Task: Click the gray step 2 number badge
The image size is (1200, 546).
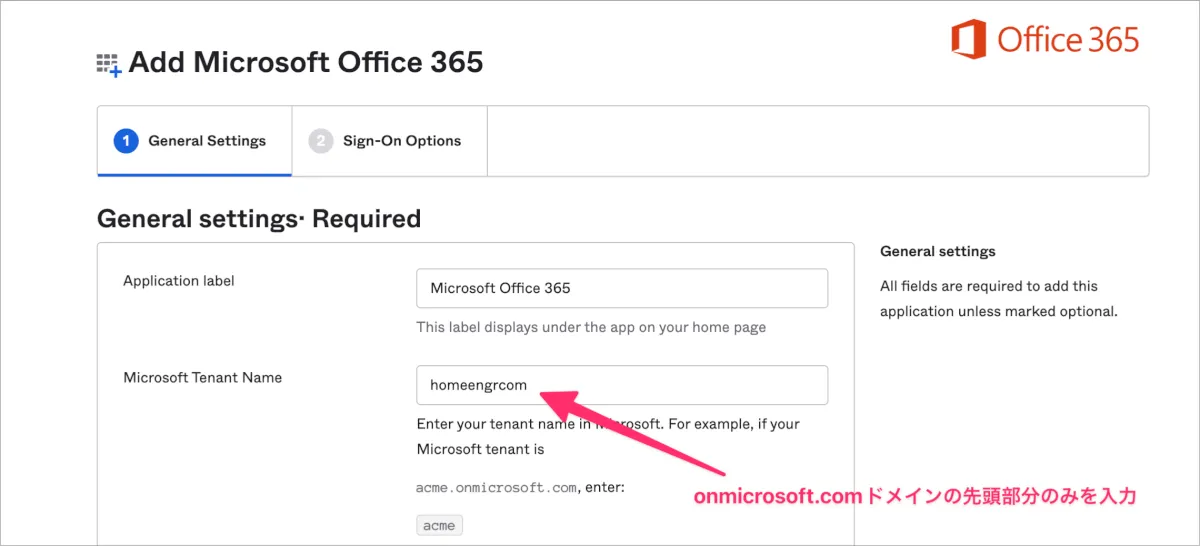Action: [320, 141]
